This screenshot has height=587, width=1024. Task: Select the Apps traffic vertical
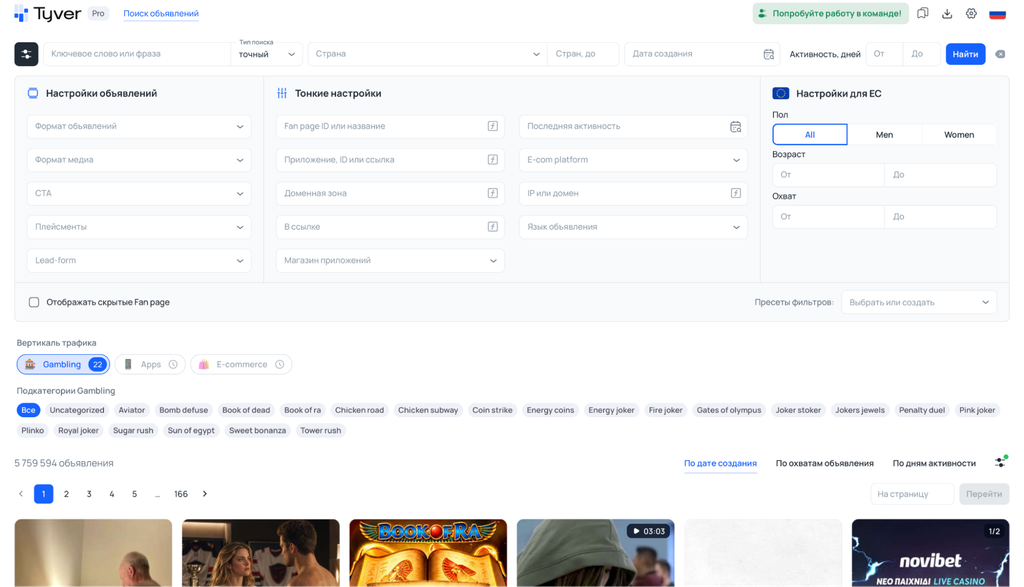coord(150,364)
